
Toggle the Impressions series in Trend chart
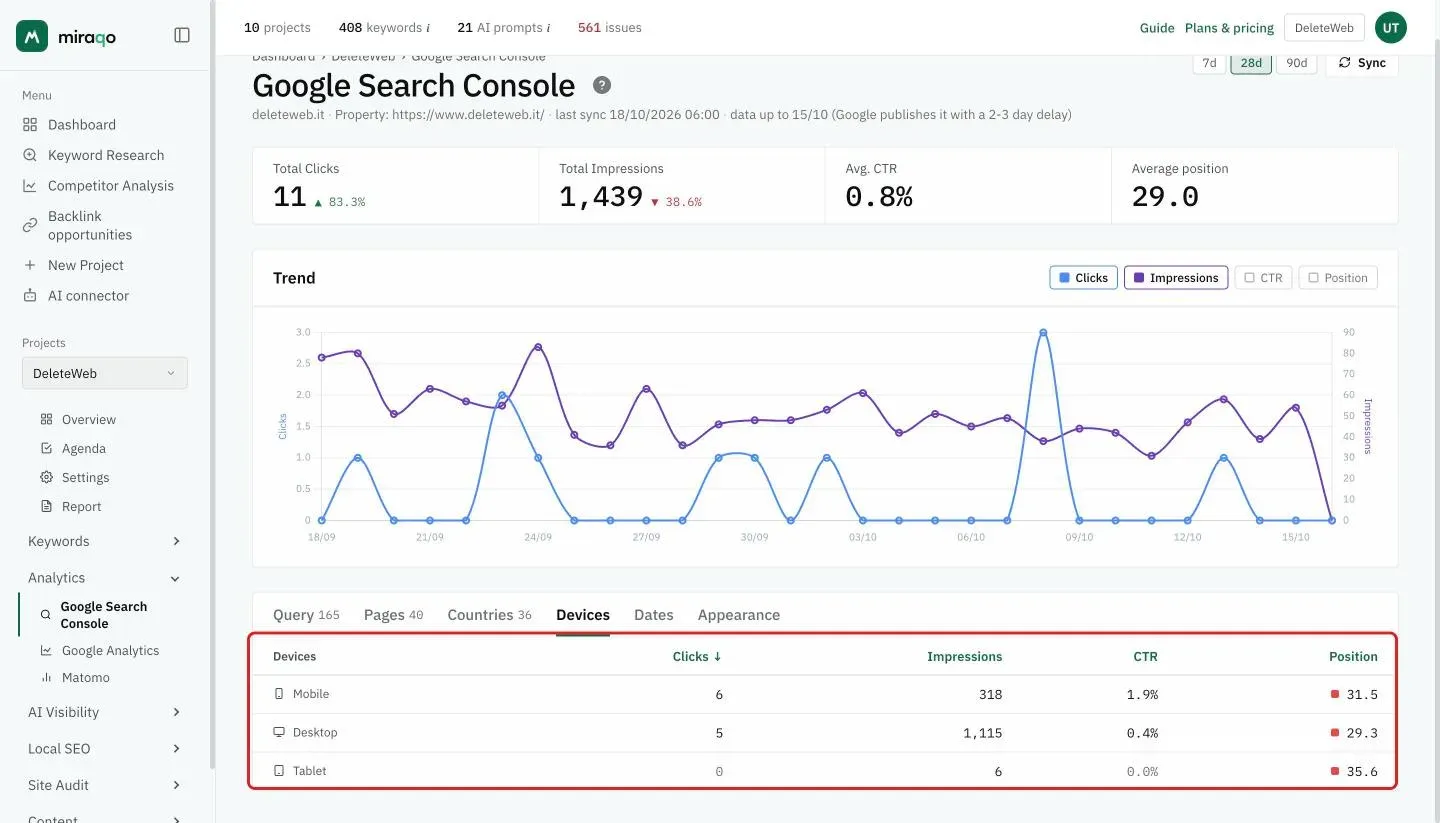coord(1176,278)
